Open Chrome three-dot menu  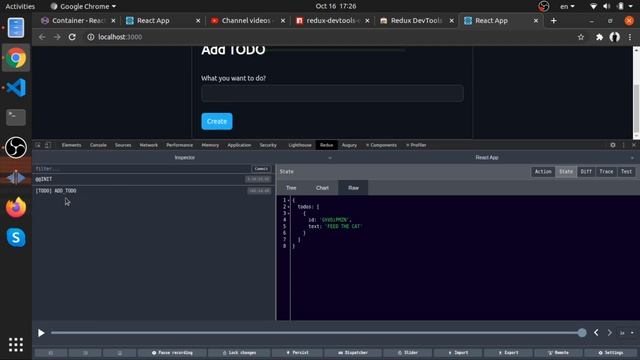[x=630, y=37]
